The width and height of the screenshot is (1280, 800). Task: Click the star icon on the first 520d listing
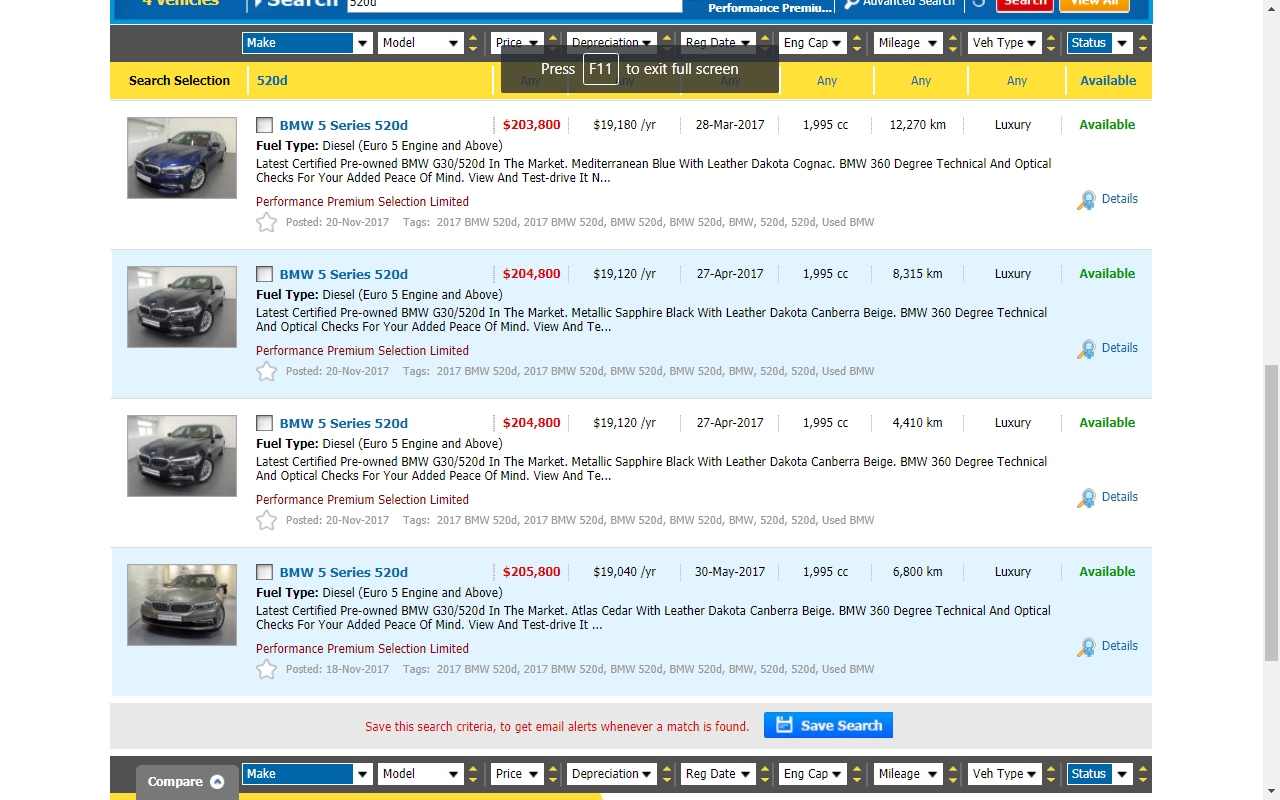pyautogui.click(x=266, y=222)
